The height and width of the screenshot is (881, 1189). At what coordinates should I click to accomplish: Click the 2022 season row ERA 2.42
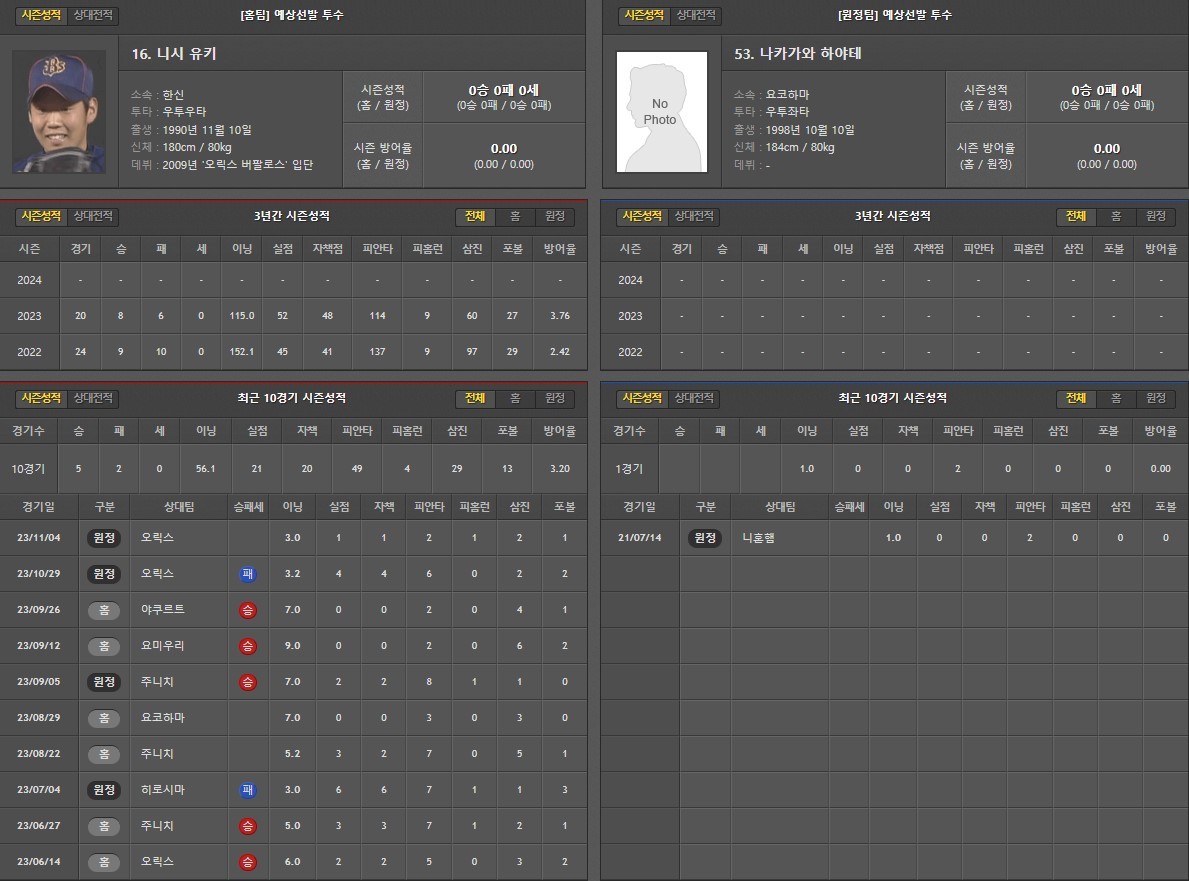[560, 352]
